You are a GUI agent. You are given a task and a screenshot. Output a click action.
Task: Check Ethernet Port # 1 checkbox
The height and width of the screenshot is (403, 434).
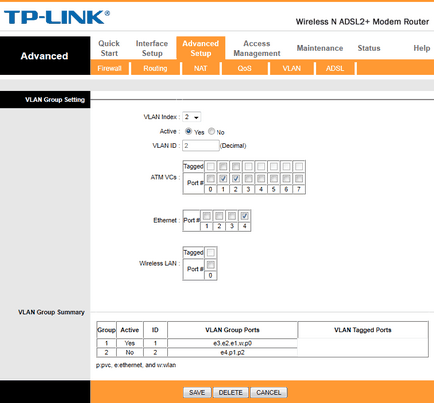[x=206, y=216]
